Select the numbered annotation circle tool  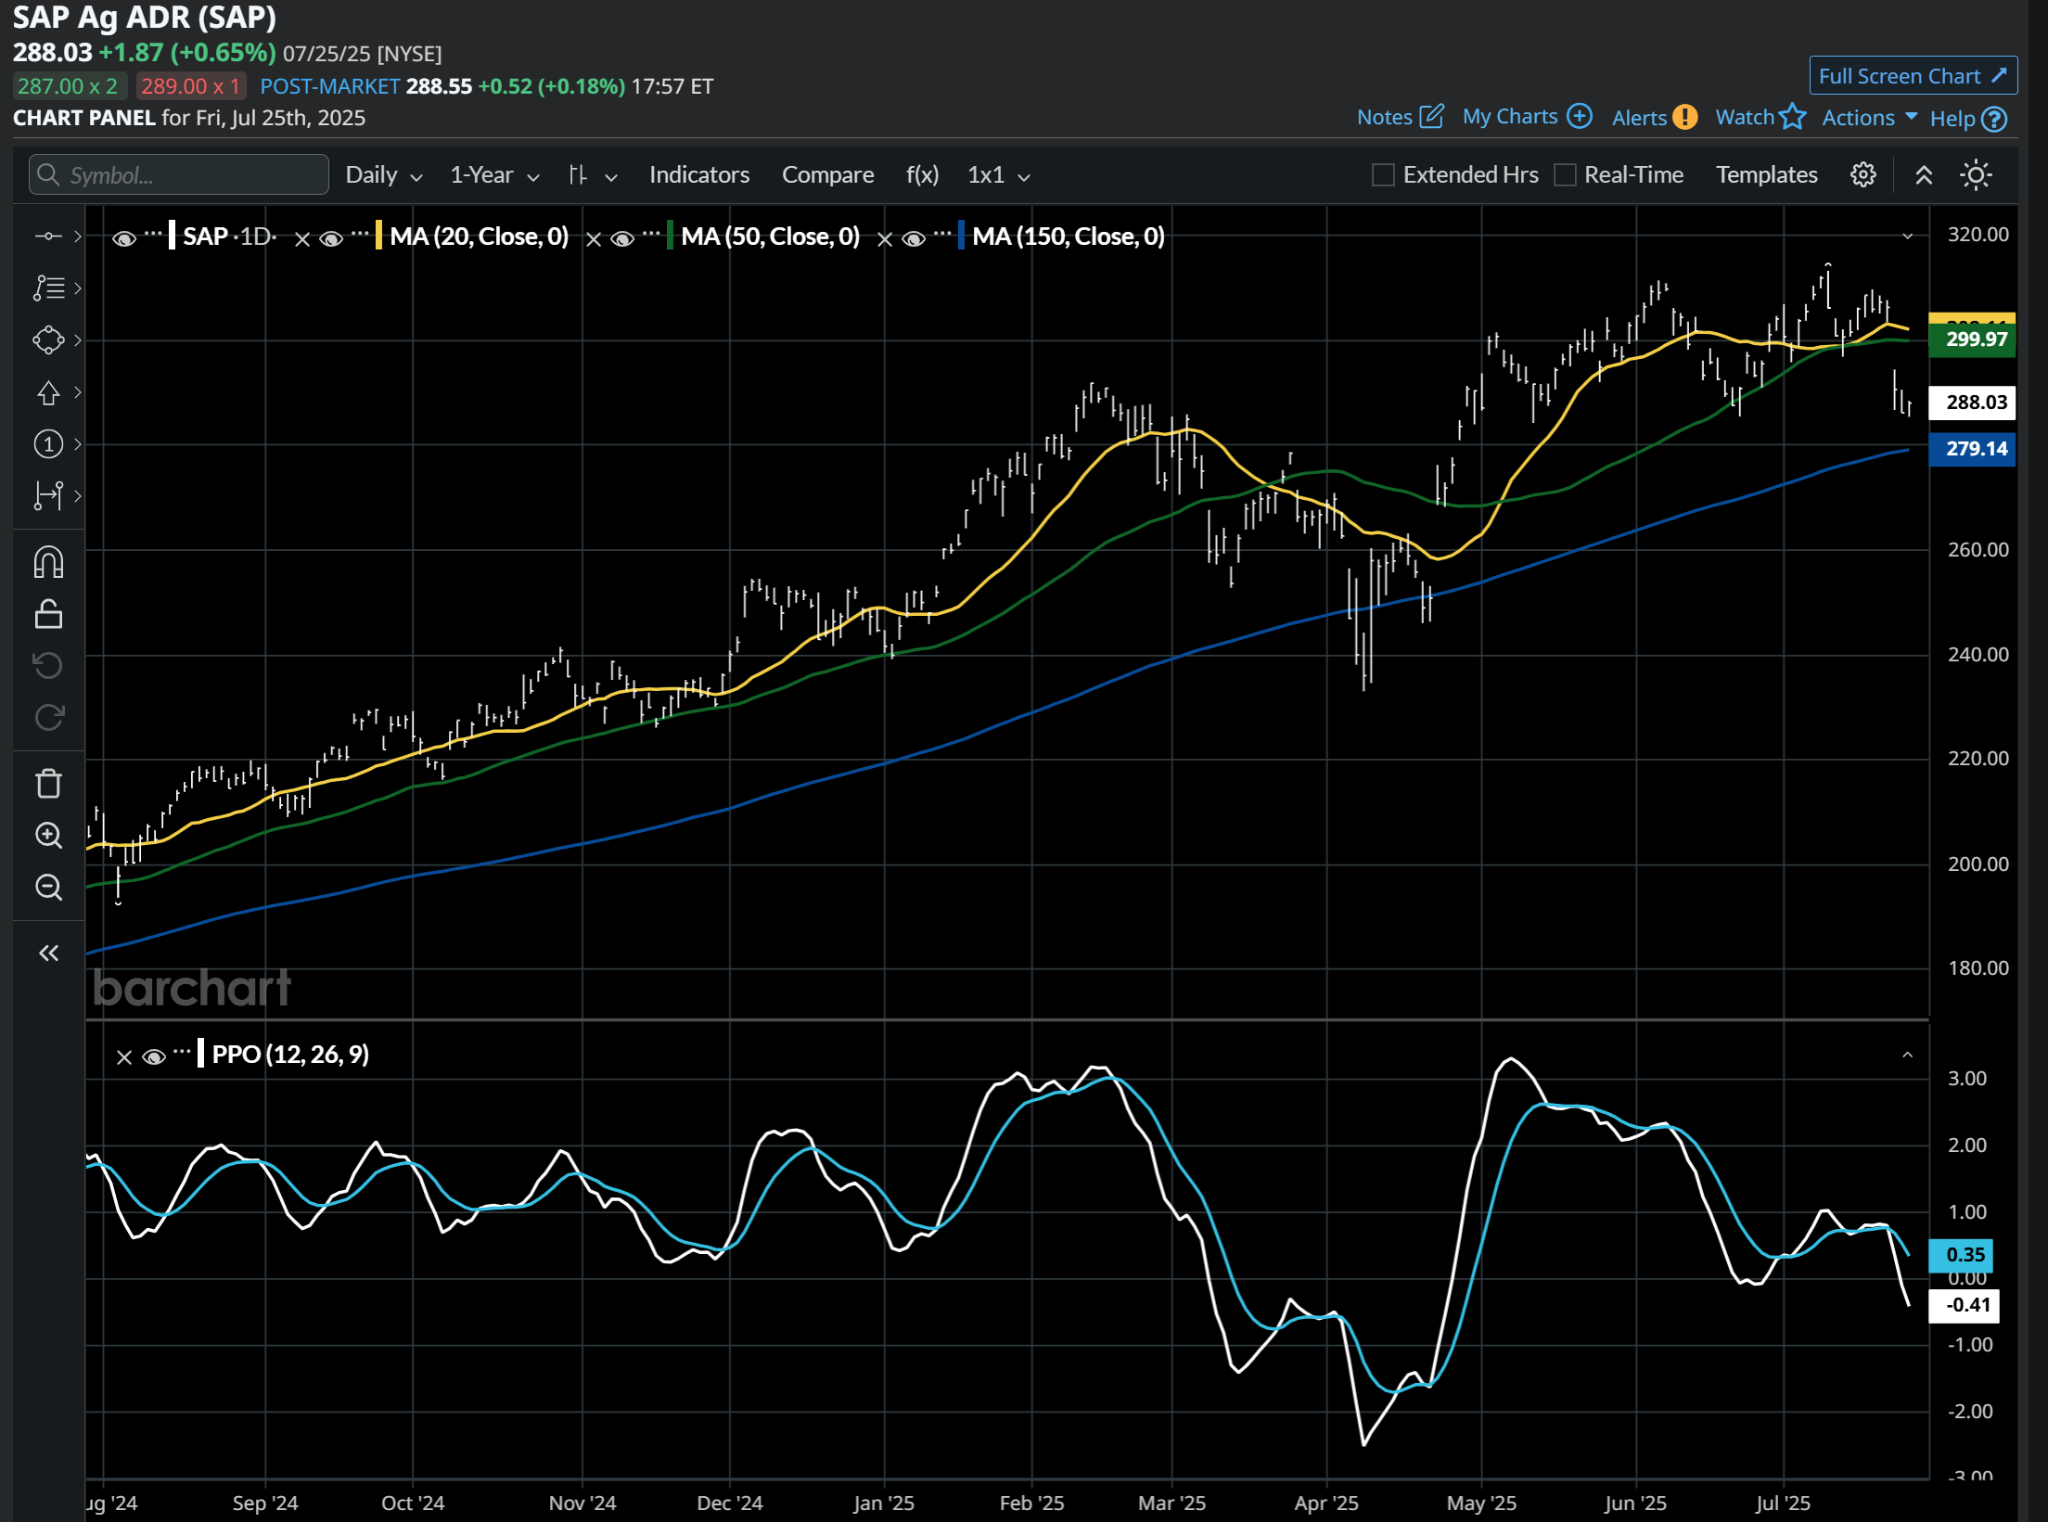48,444
